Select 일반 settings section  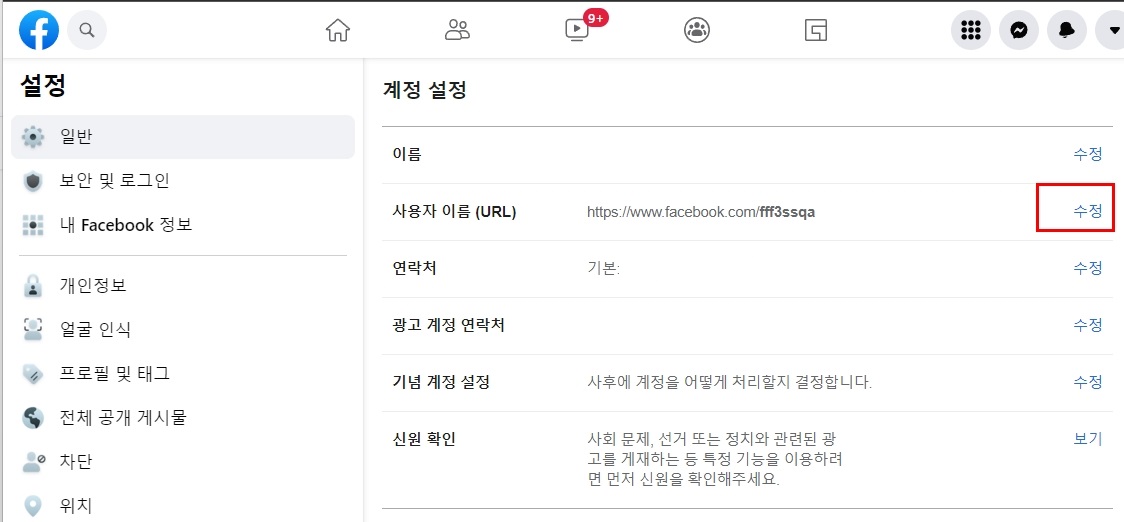point(183,137)
